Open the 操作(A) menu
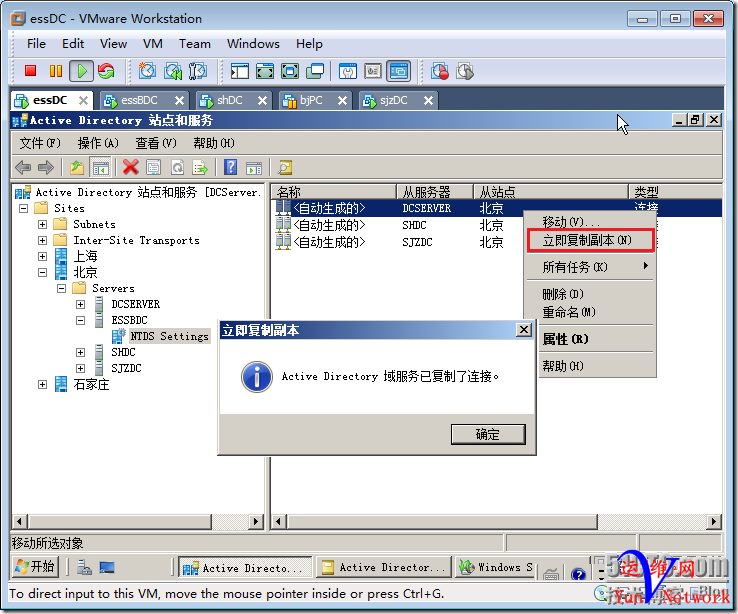 (x=98, y=143)
